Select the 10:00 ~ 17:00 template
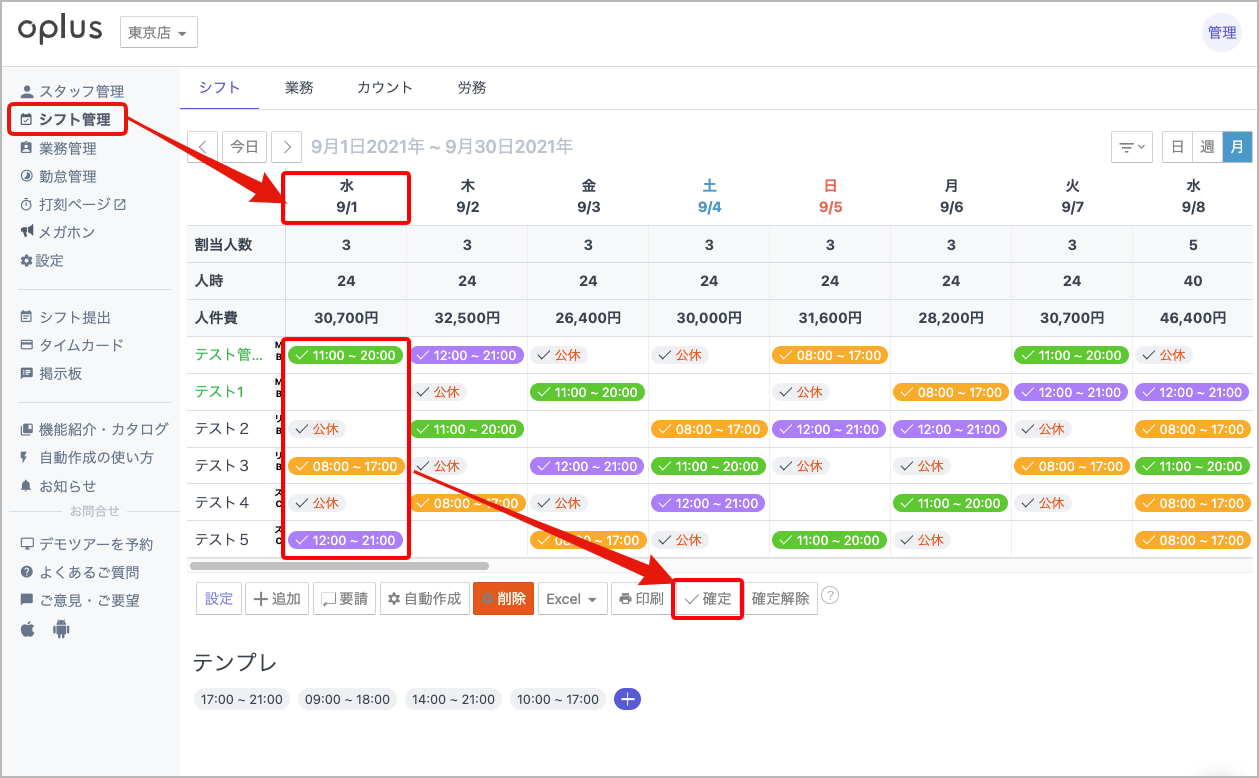 [x=558, y=699]
